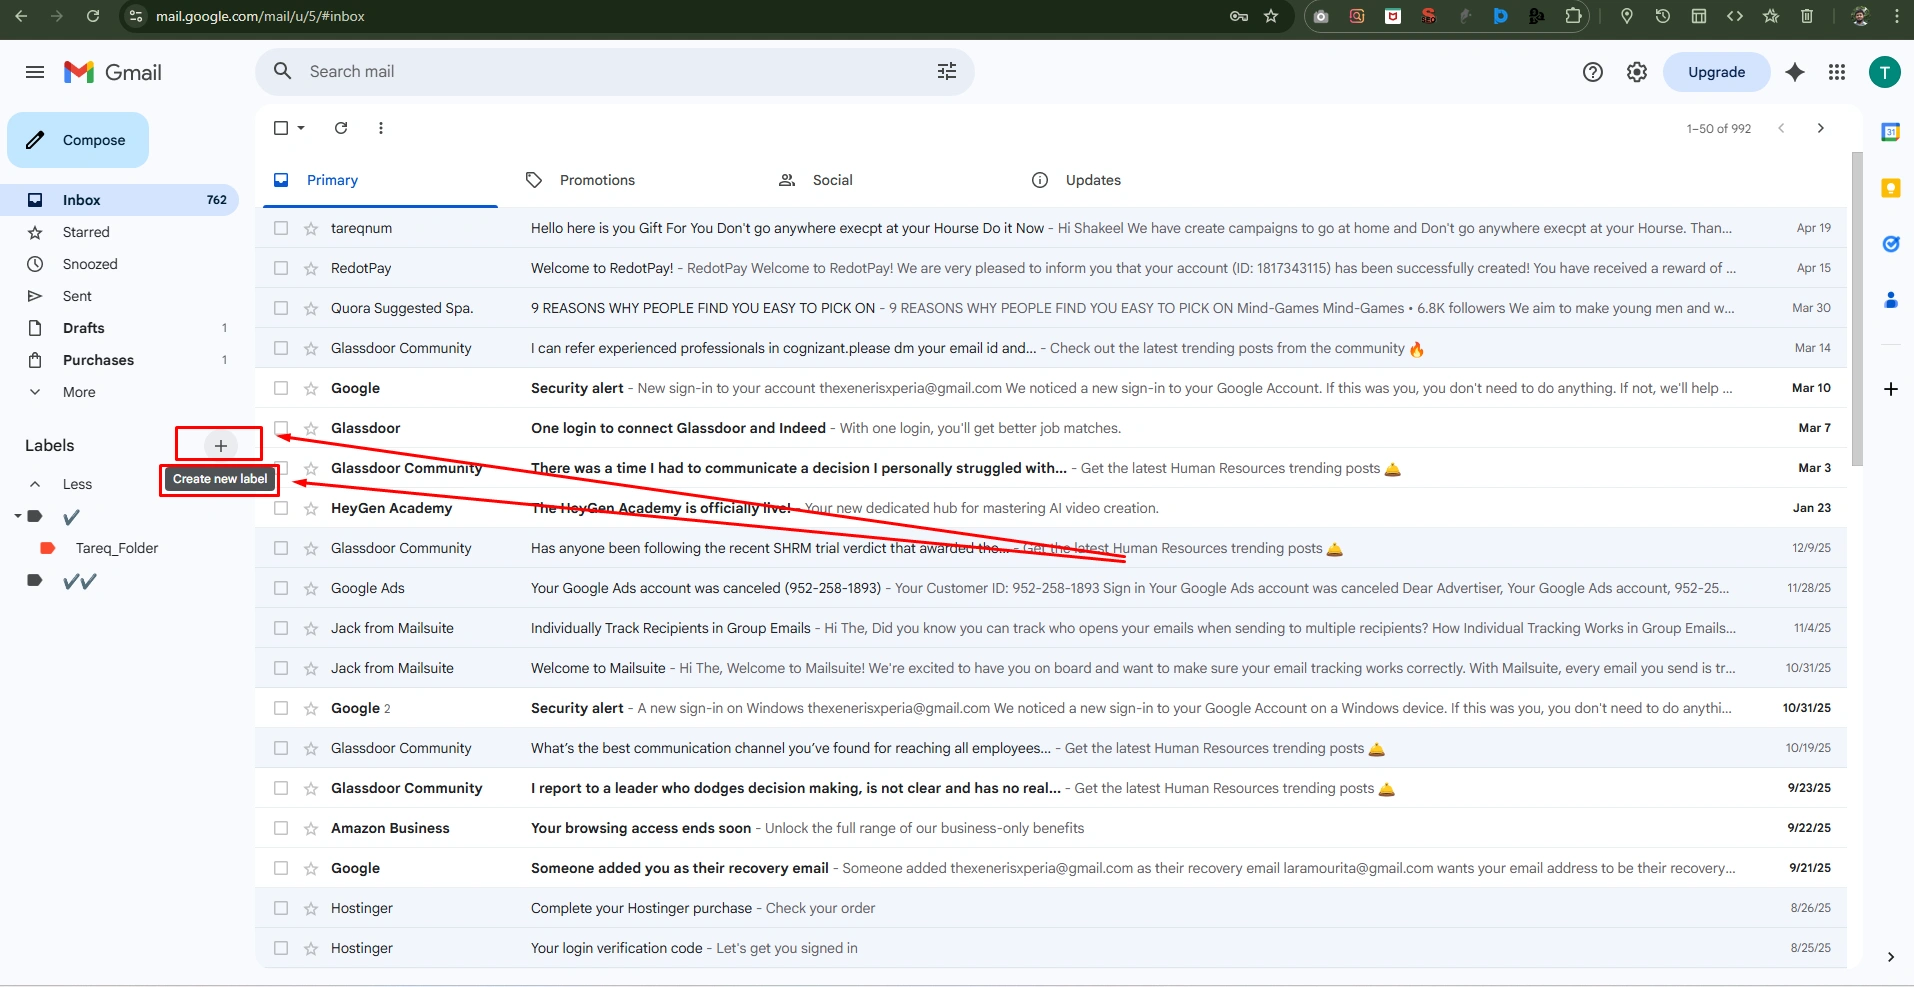Launch the Gemini sparkle icon

[x=1795, y=72]
